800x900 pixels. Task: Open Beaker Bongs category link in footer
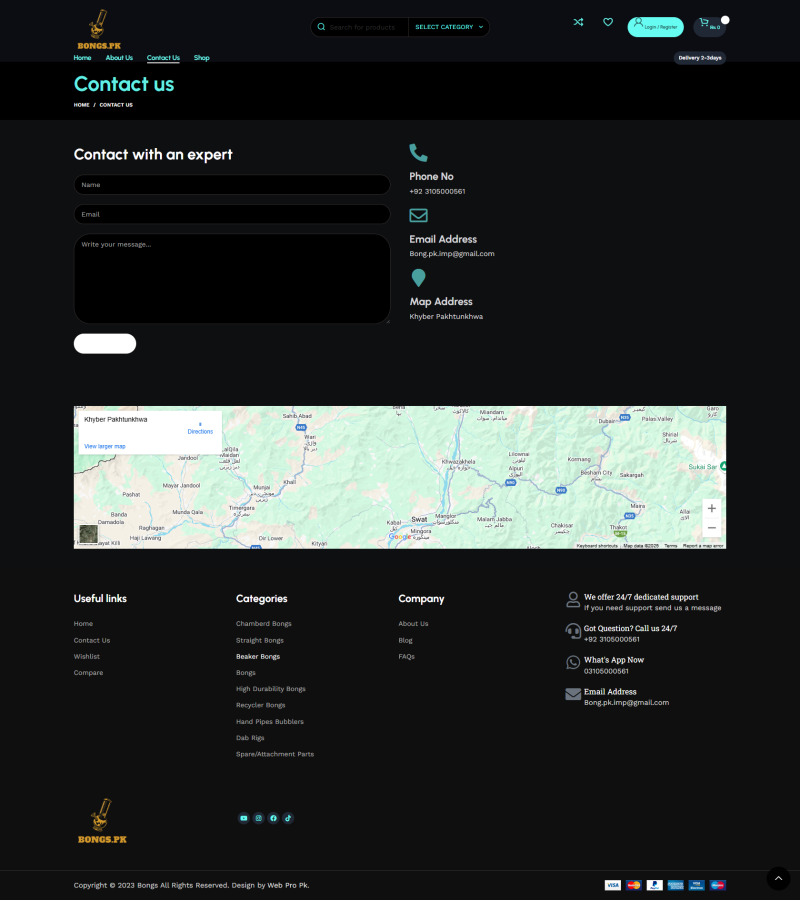coord(258,657)
